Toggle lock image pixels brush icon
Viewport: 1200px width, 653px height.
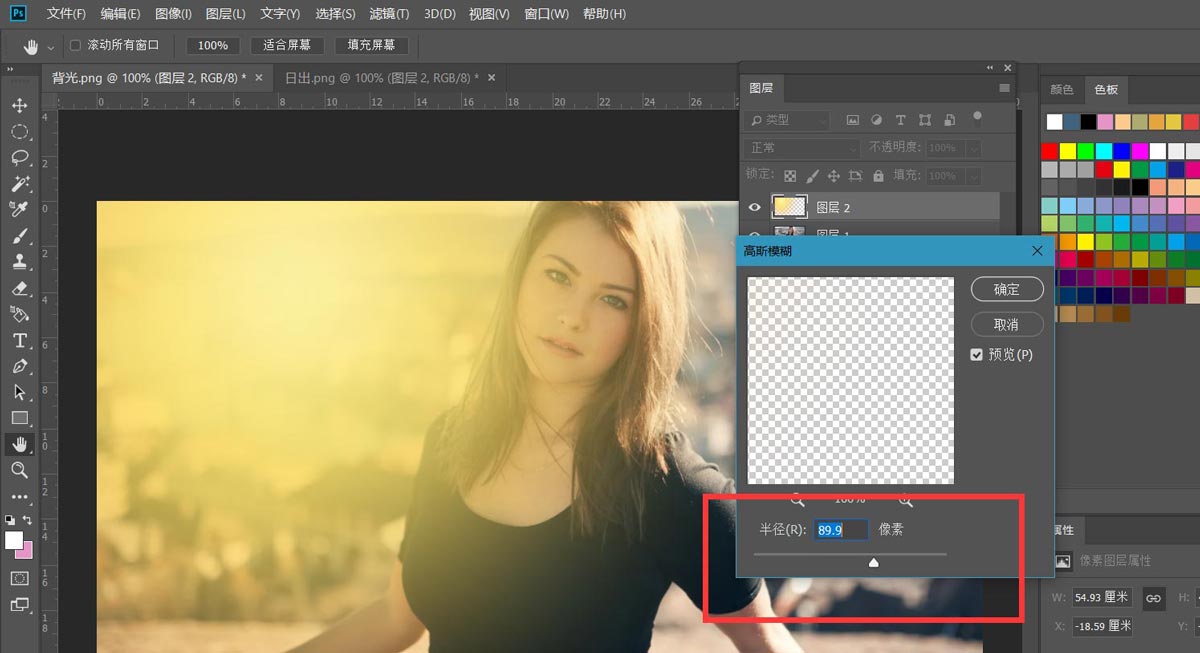pos(813,176)
